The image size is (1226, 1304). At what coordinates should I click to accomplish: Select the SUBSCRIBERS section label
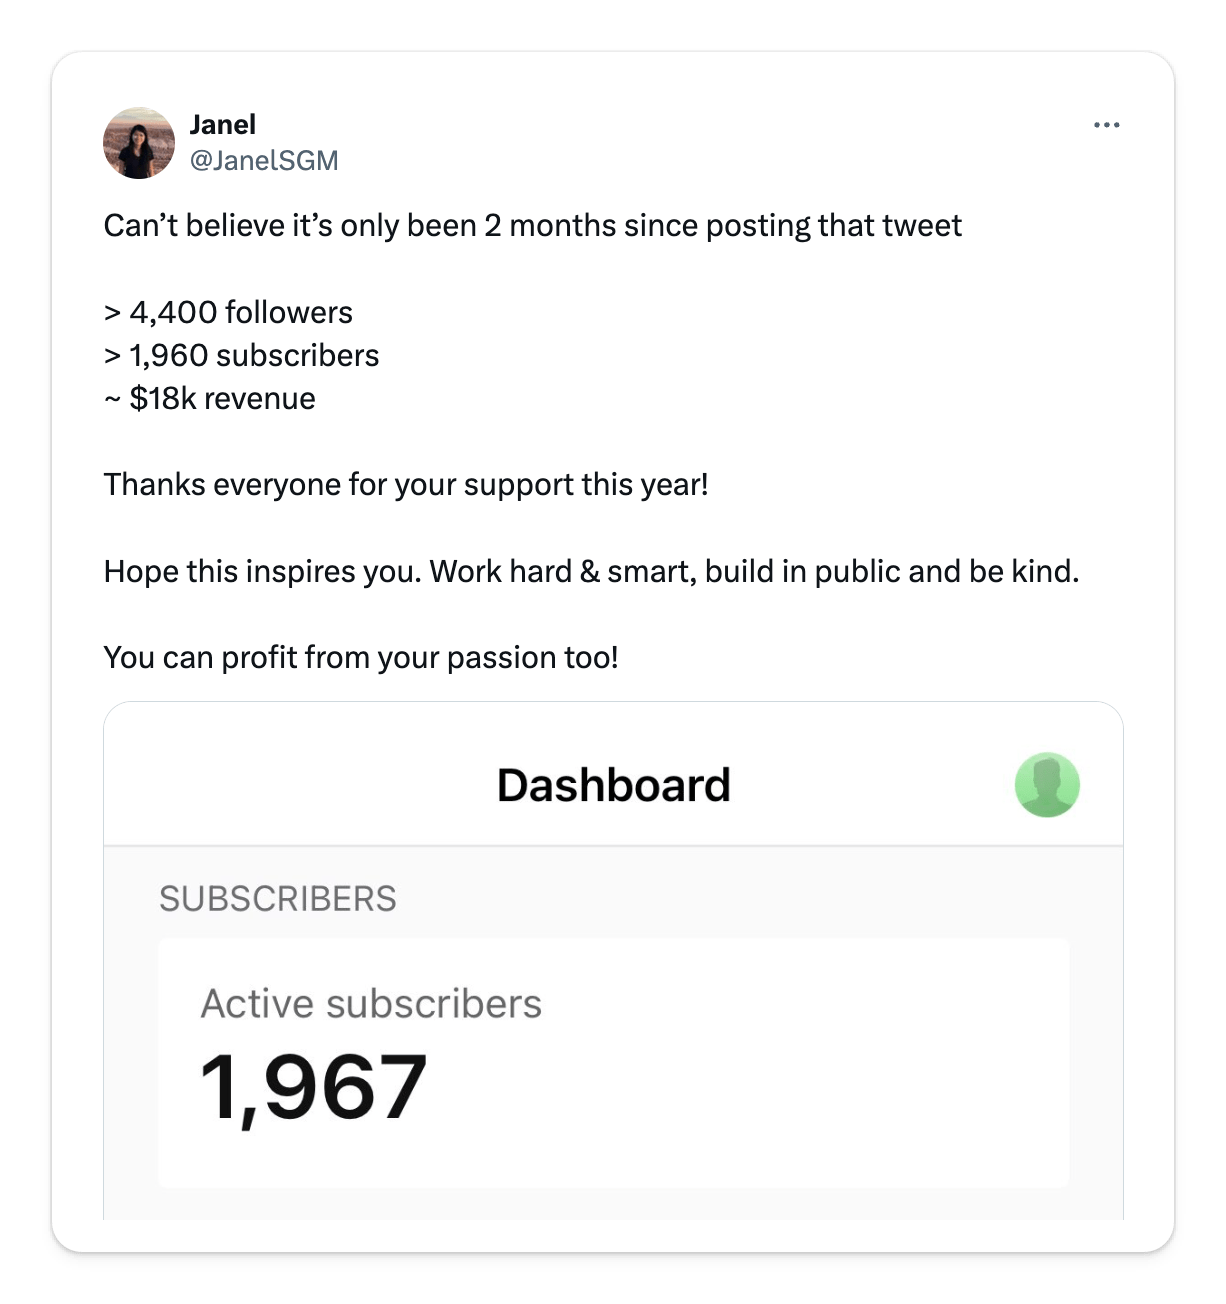coord(277,899)
